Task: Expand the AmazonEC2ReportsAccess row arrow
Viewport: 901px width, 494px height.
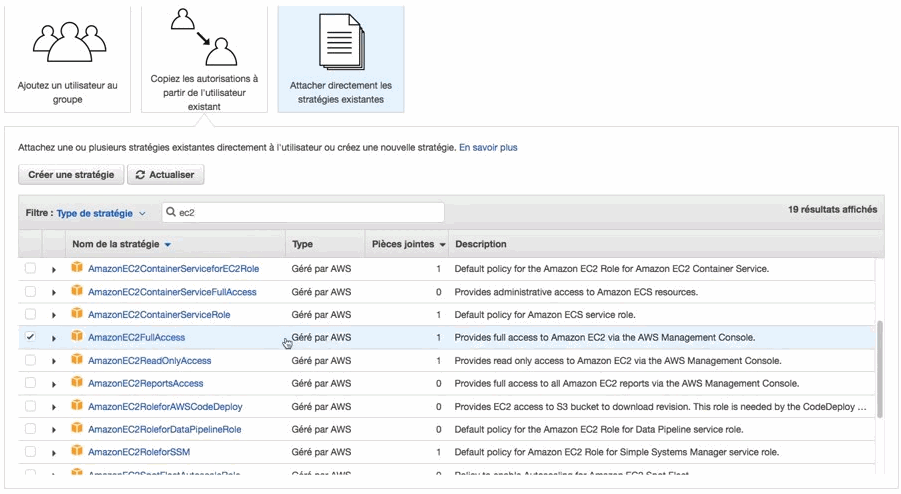Action: point(53,384)
